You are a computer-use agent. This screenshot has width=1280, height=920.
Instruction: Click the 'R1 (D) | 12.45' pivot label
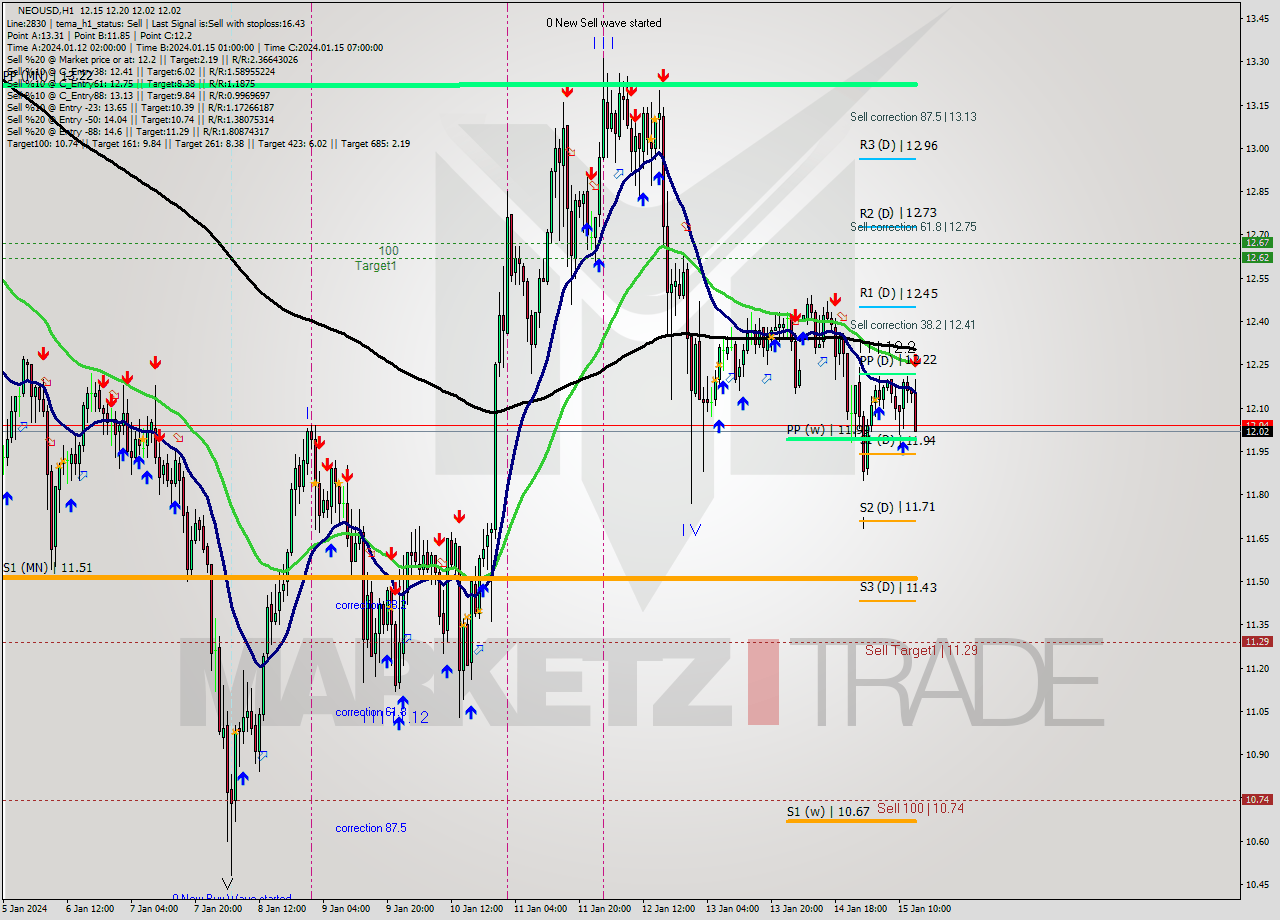(898, 293)
